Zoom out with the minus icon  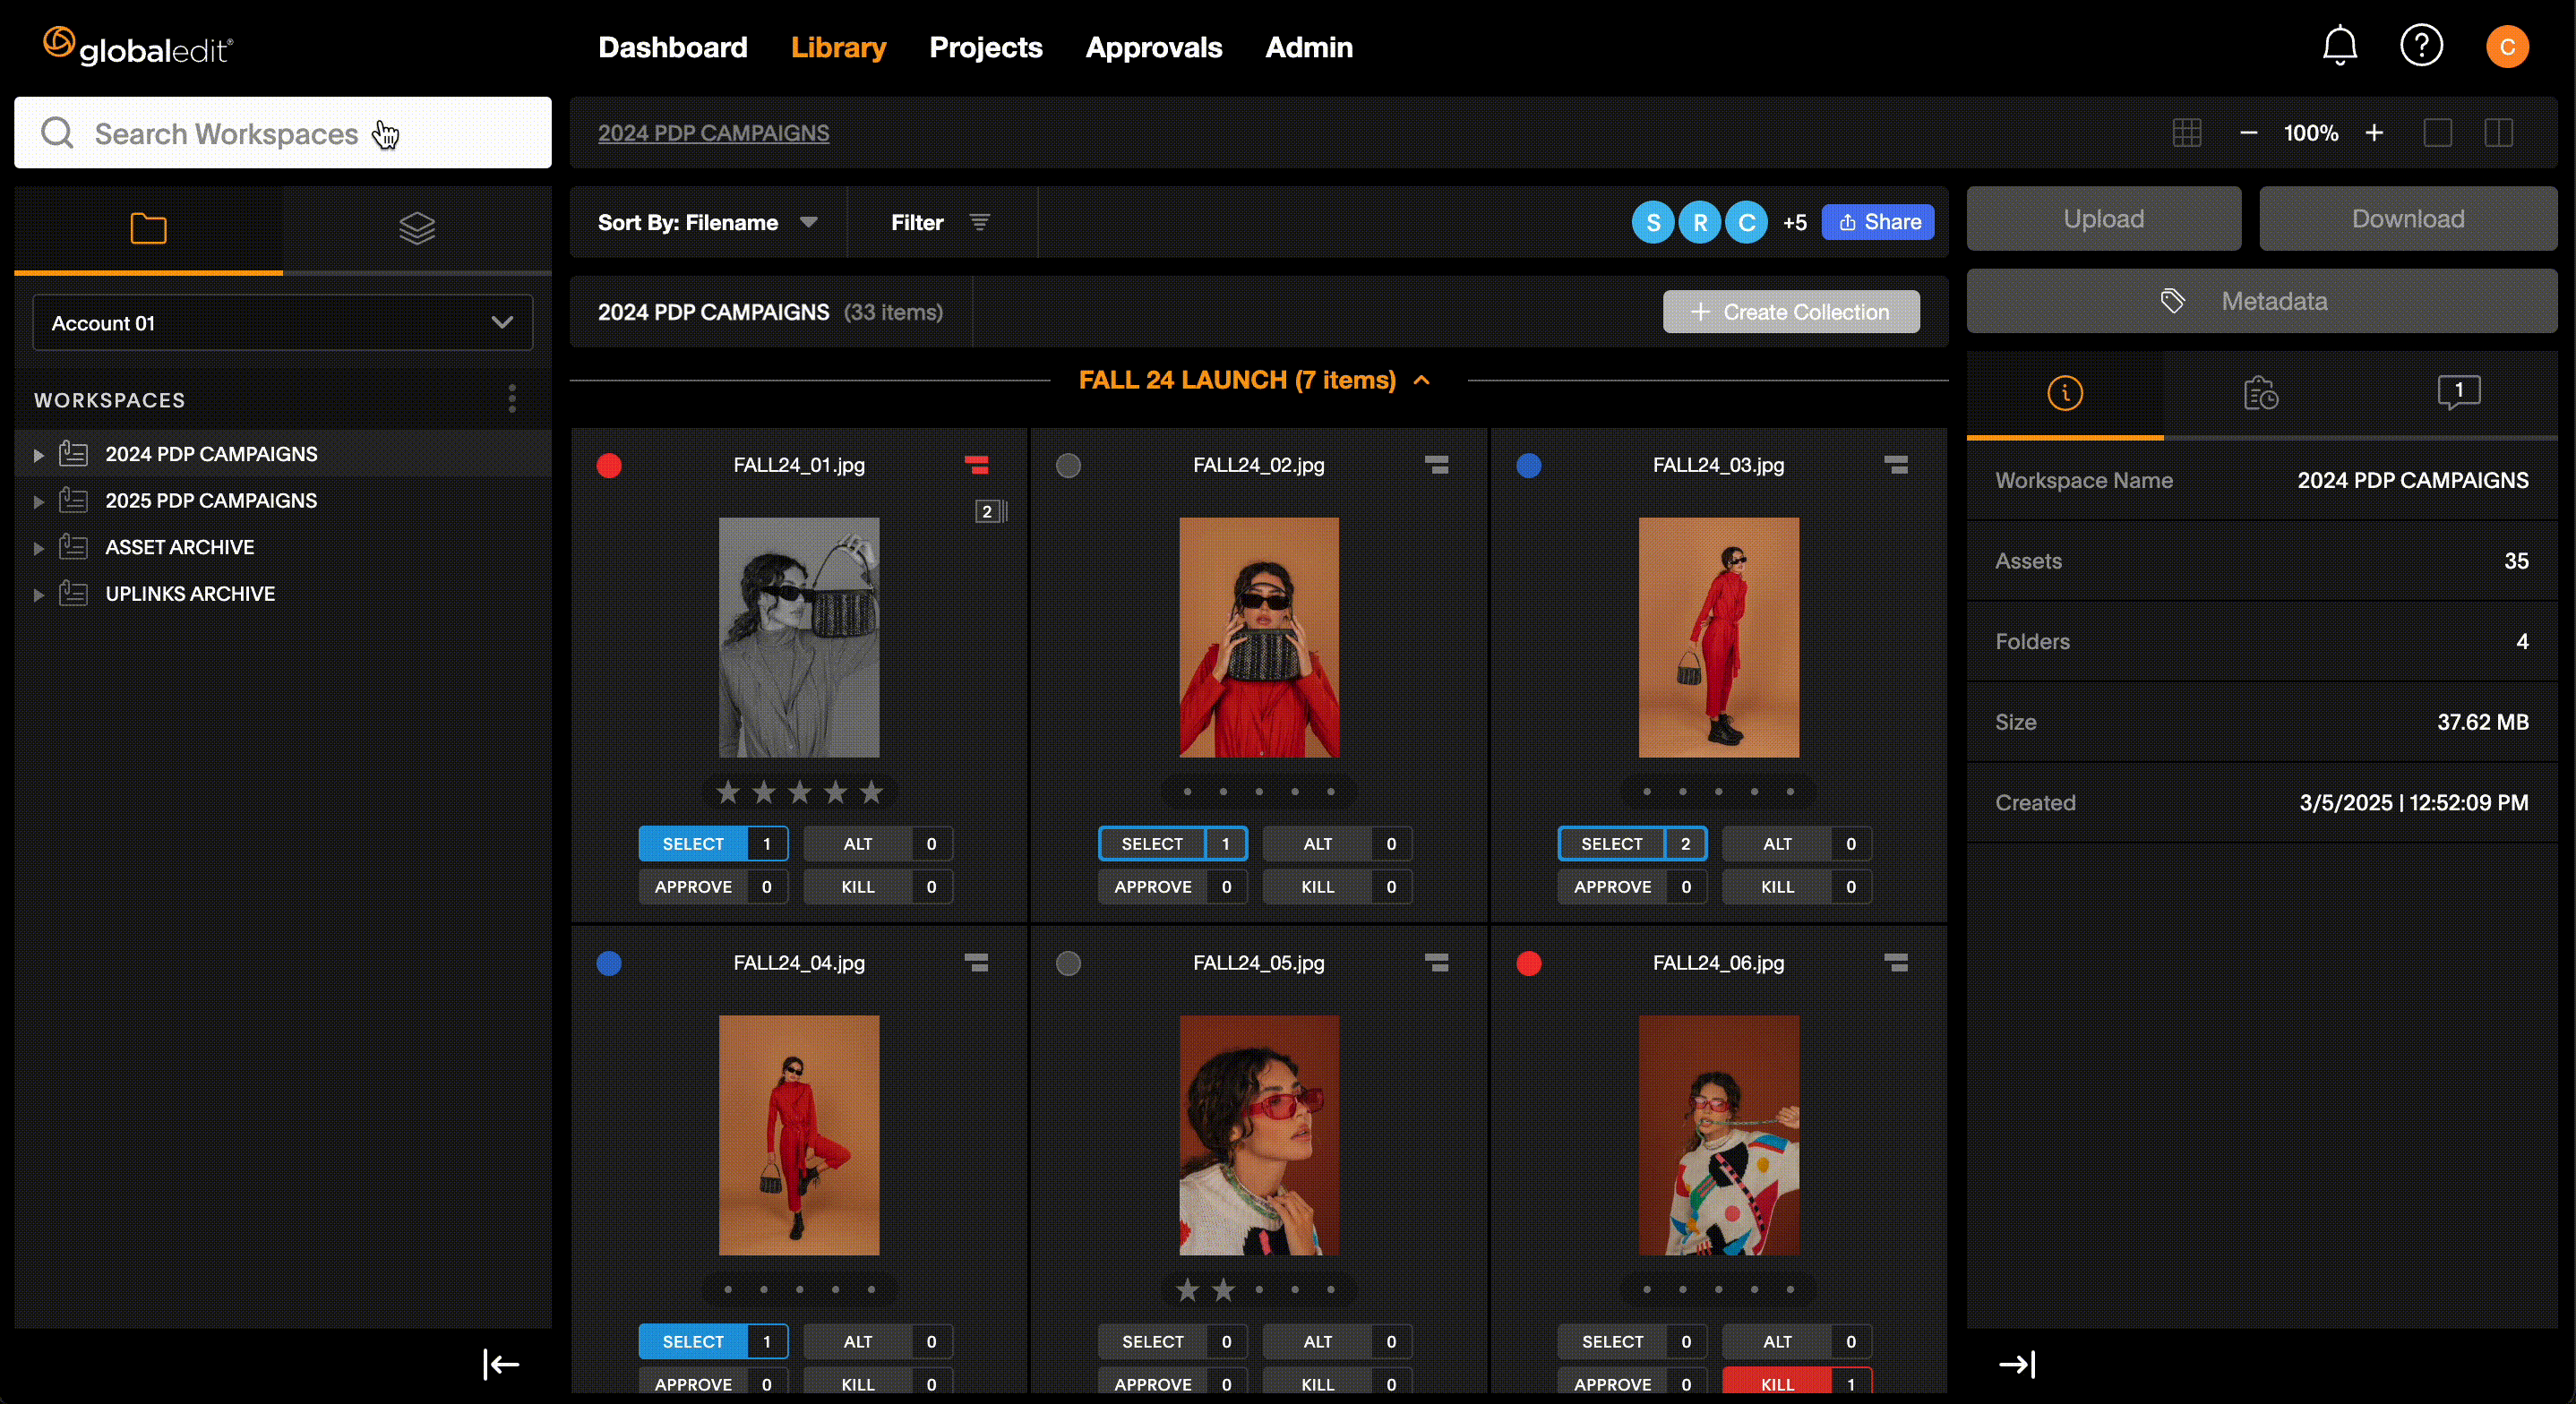(2248, 133)
